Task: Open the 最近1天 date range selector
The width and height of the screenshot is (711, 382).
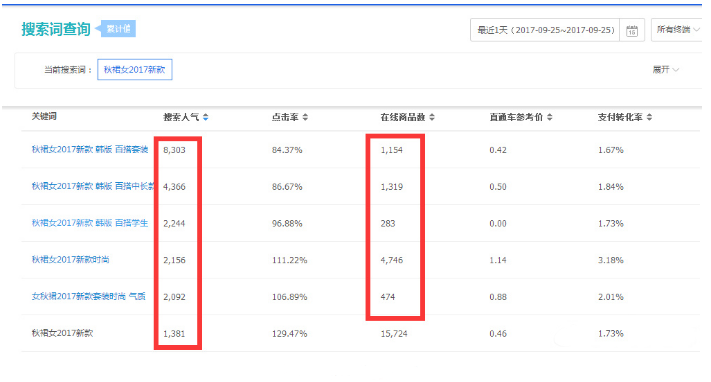Action: pos(545,30)
